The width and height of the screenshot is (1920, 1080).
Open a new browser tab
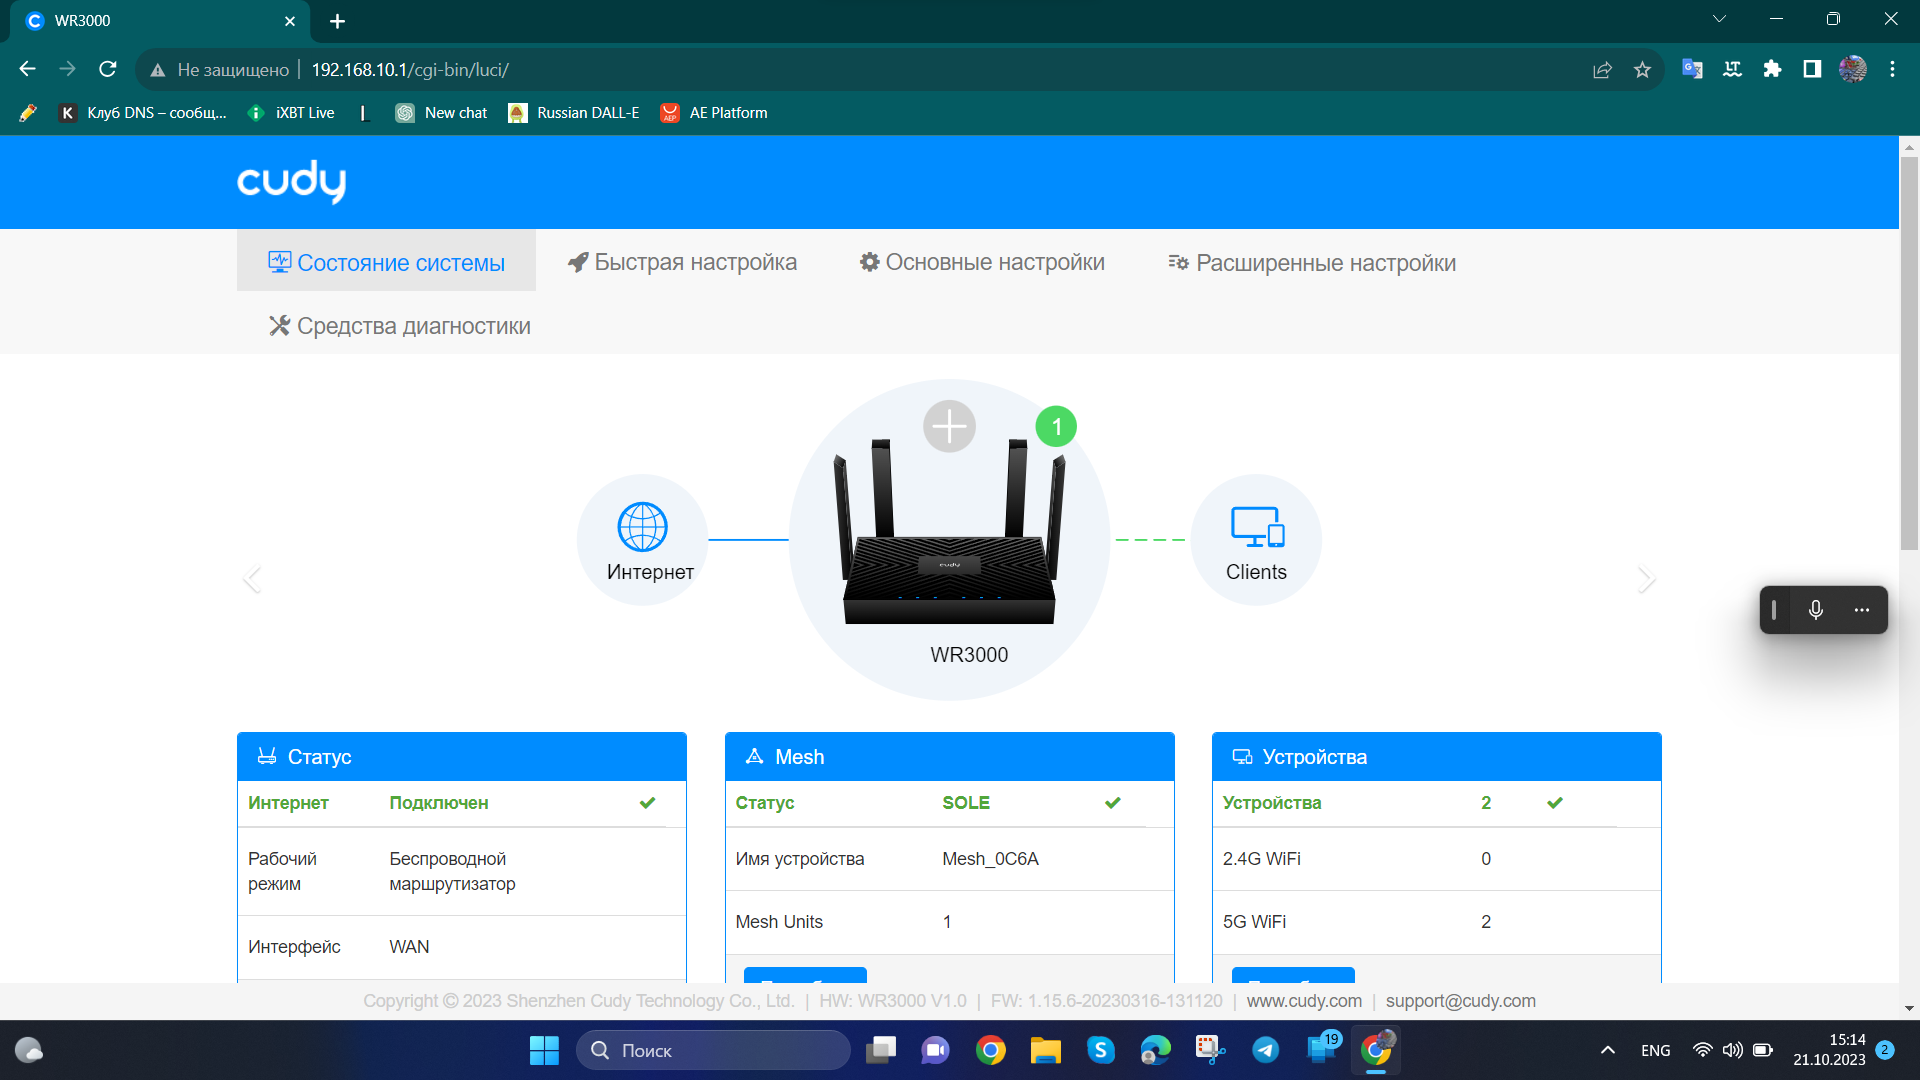coord(337,21)
